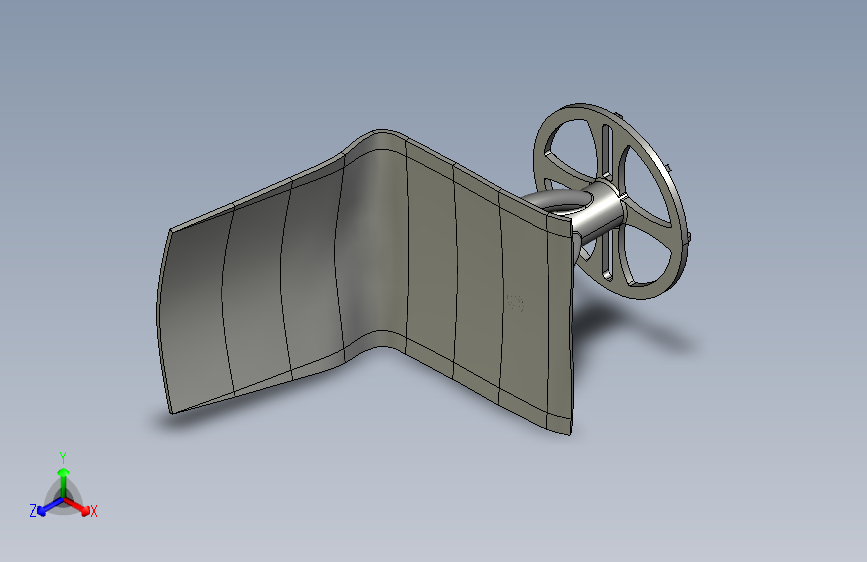Select the top edge thickness of the left wing
This screenshot has height=562, width=867.
pos(254,194)
